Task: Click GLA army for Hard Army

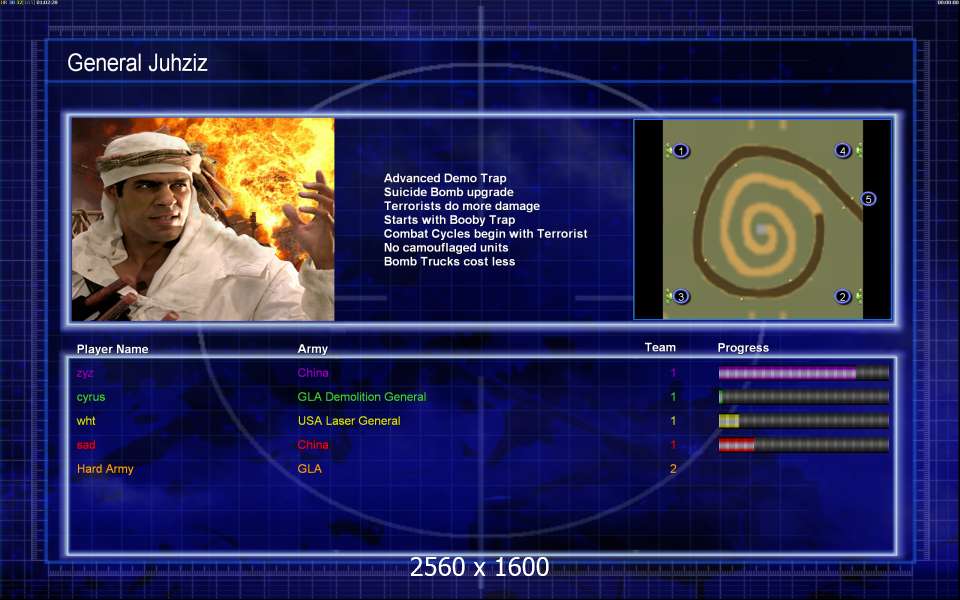Action: (309, 468)
